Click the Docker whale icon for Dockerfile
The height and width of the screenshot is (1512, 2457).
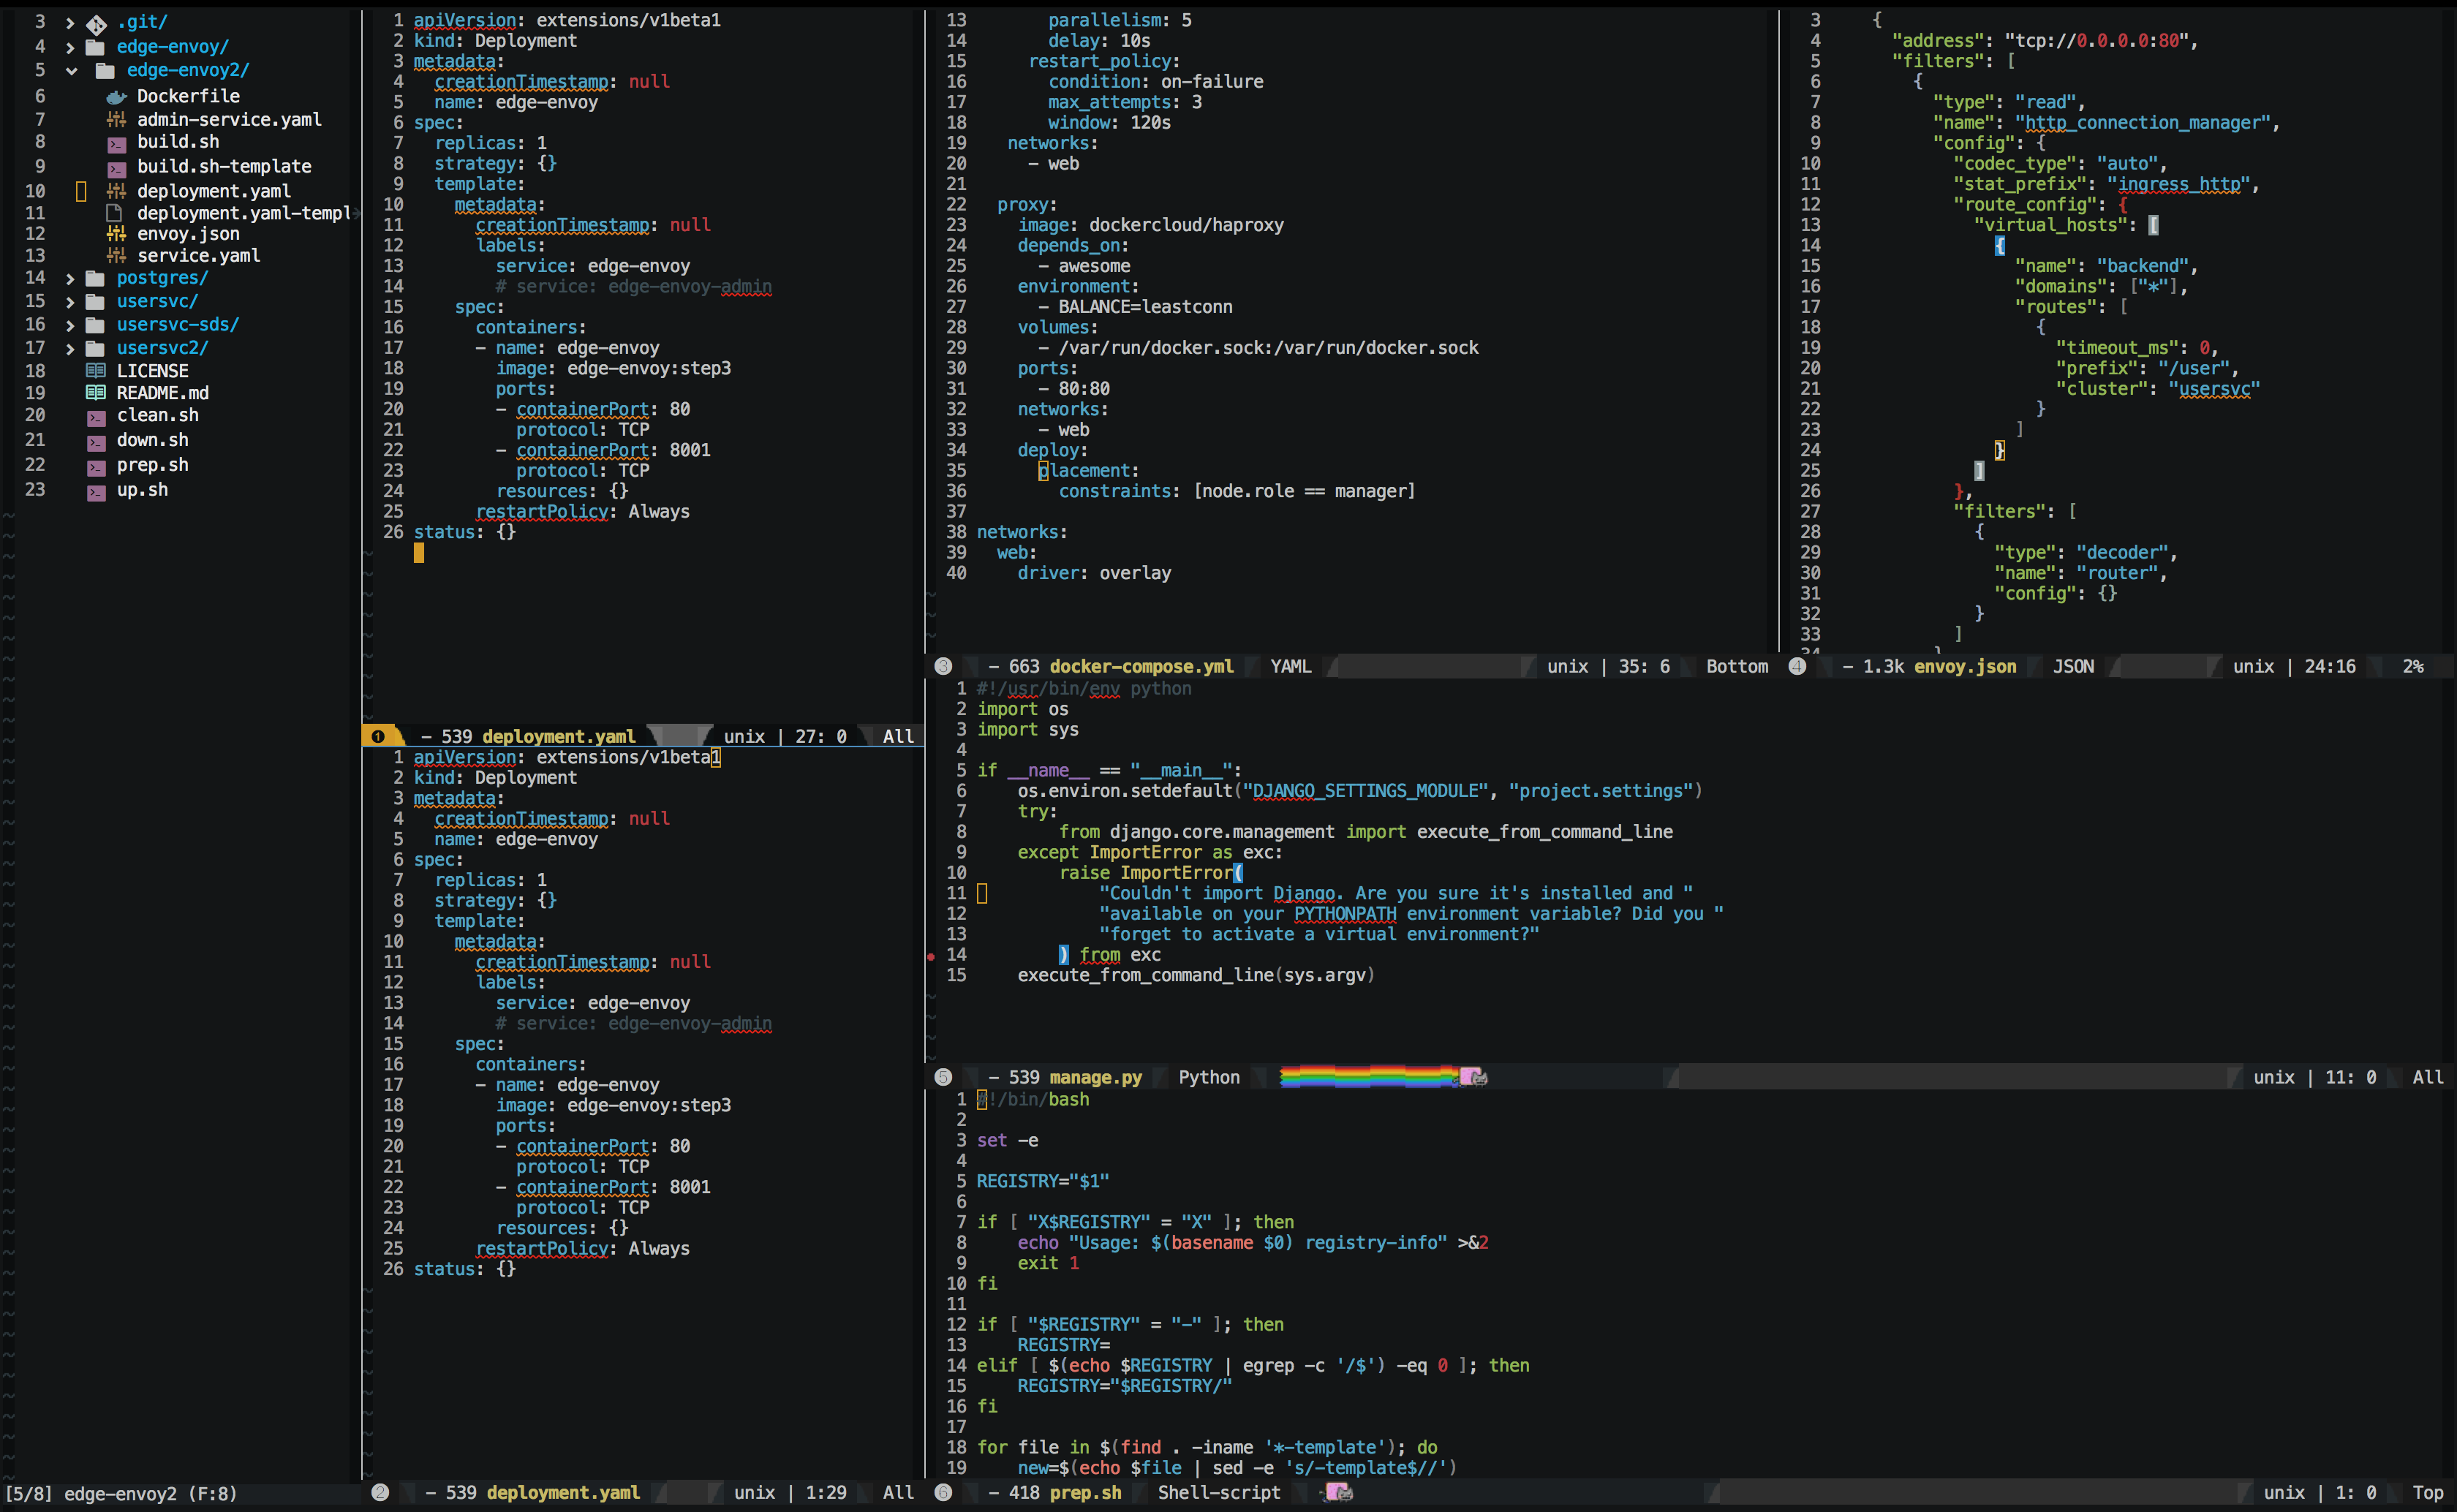(x=116, y=97)
